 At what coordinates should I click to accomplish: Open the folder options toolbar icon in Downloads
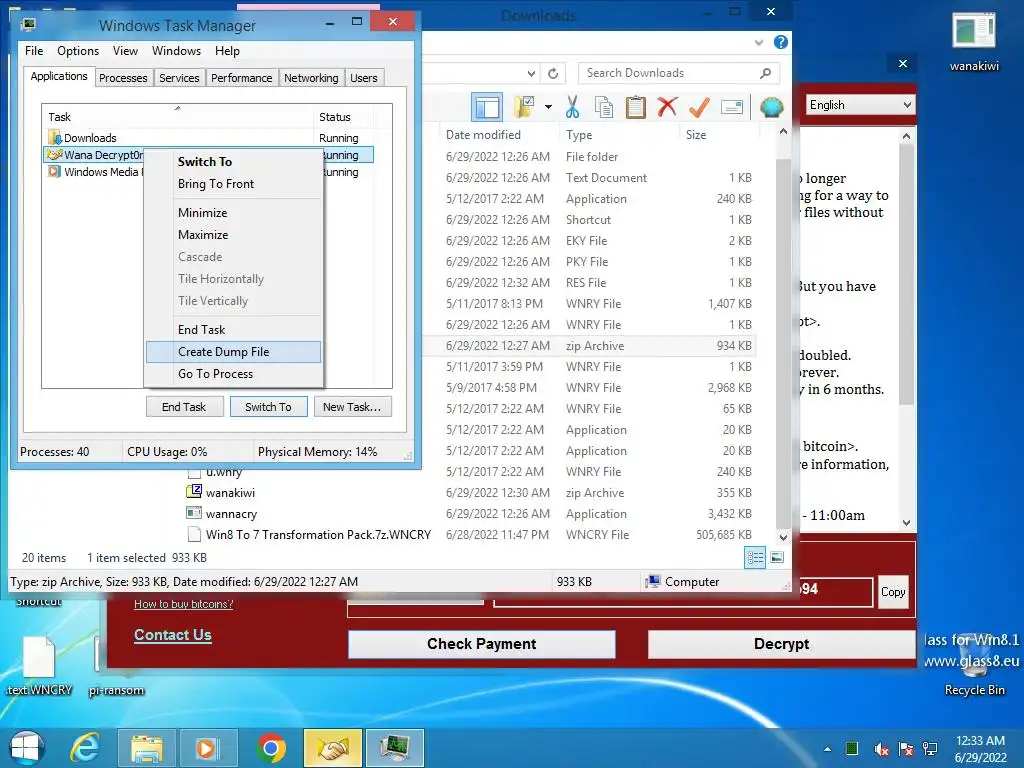pos(524,107)
